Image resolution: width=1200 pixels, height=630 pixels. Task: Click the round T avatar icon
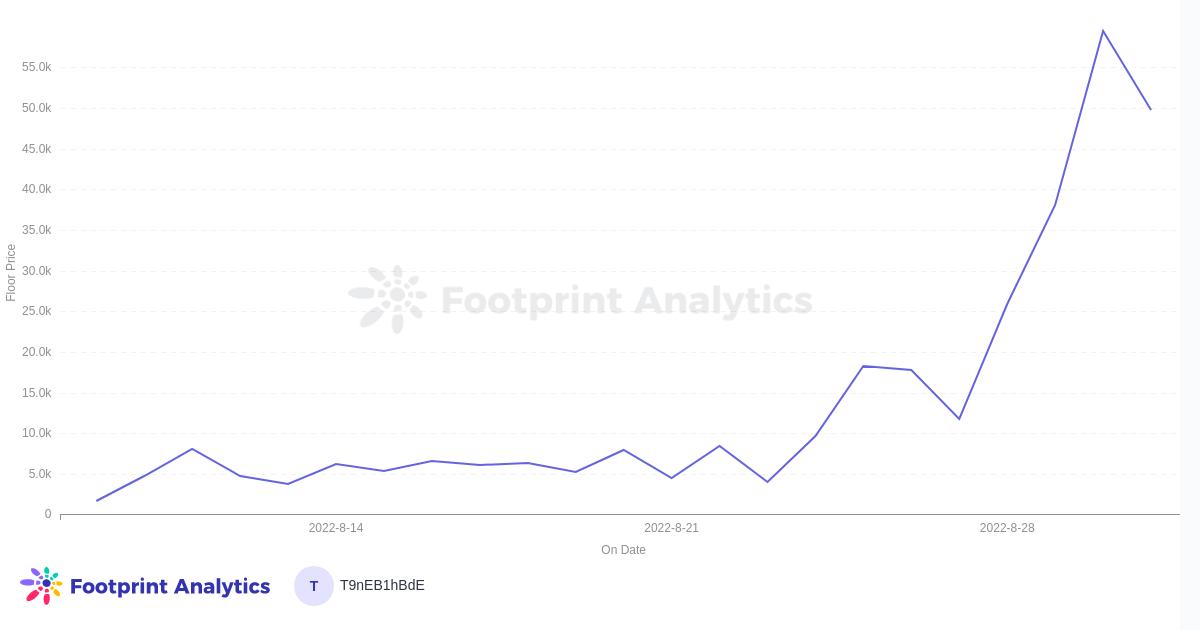tap(313, 586)
